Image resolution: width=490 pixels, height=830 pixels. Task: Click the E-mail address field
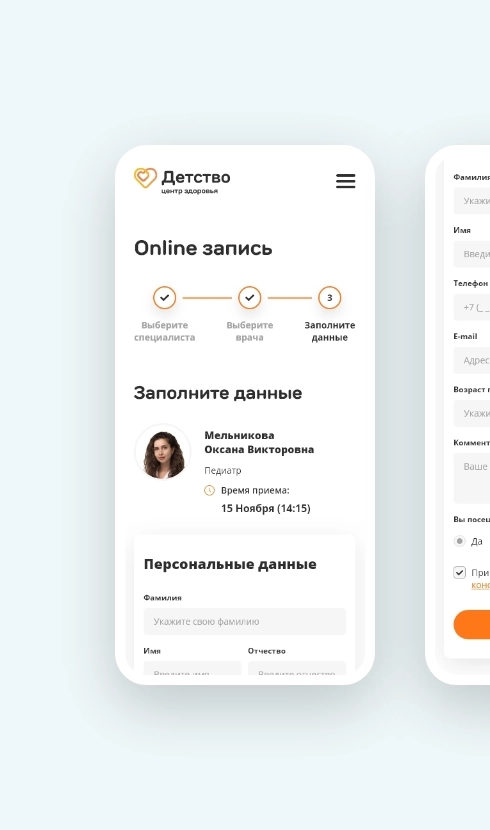click(x=471, y=360)
